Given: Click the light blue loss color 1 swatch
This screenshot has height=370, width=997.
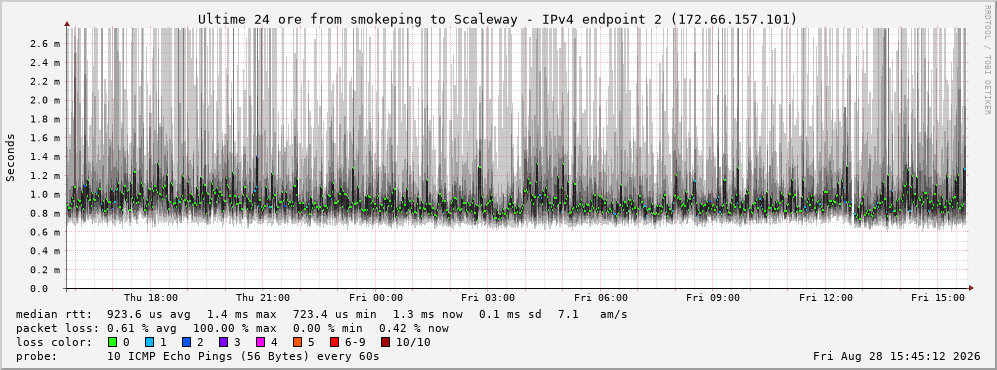Looking at the screenshot, I should pyautogui.click(x=149, y=342).
